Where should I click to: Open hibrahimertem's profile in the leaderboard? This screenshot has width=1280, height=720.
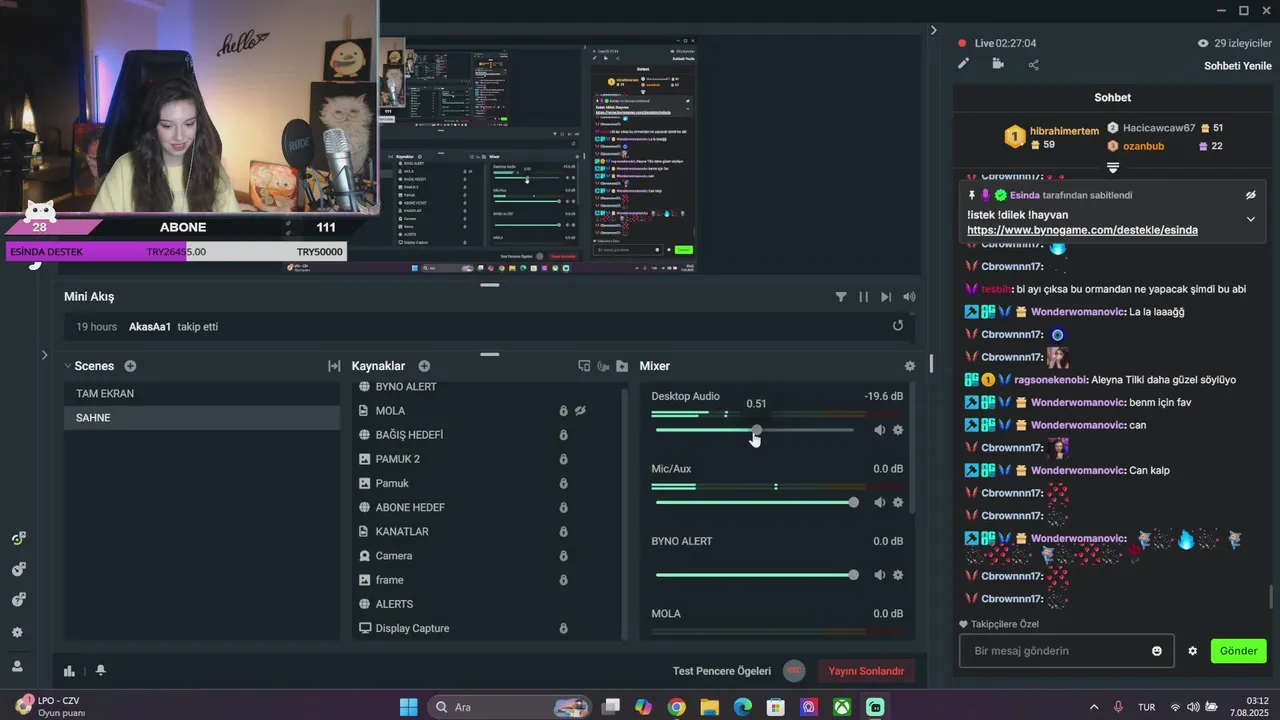(x=1064, y=131)
